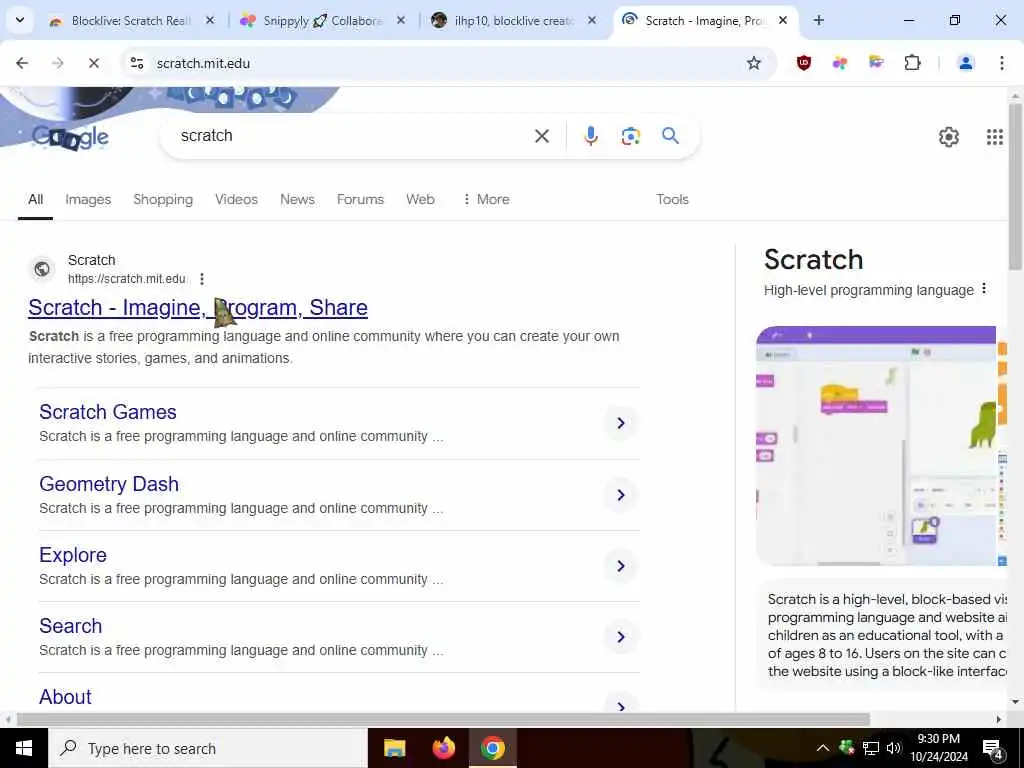Switch to the ilhp10, blocklive creator tab

(x=513, y=20)
